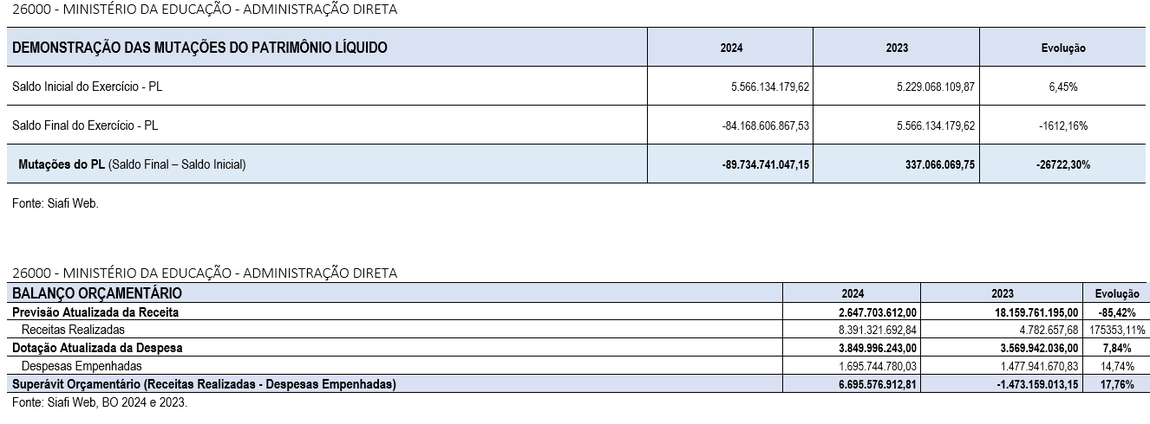
Task: Select the -84.168.606.867,53 value cell
Action: (x=765, y=126)
